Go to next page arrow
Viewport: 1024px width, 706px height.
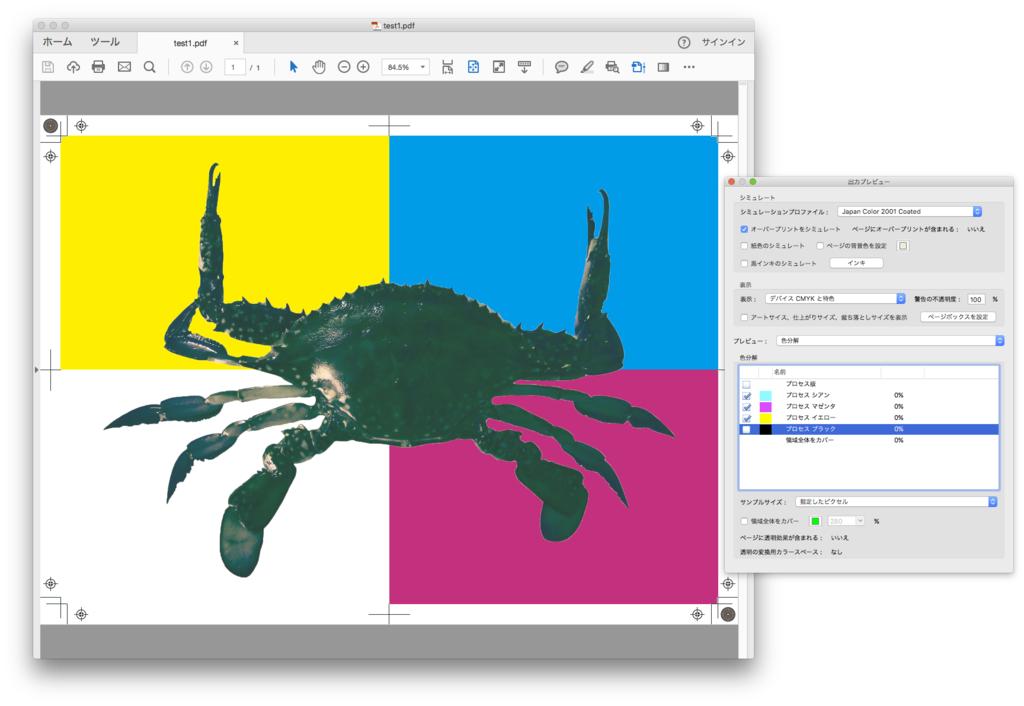[x=206, y=67]
